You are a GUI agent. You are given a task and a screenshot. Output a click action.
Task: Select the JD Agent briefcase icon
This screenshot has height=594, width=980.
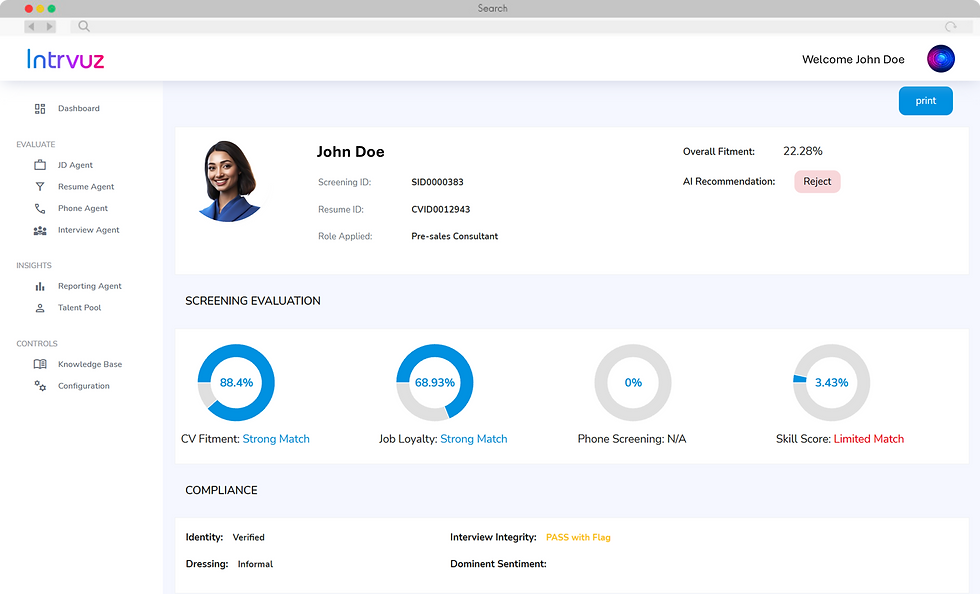pyautogui.click(x=40, y=165)
